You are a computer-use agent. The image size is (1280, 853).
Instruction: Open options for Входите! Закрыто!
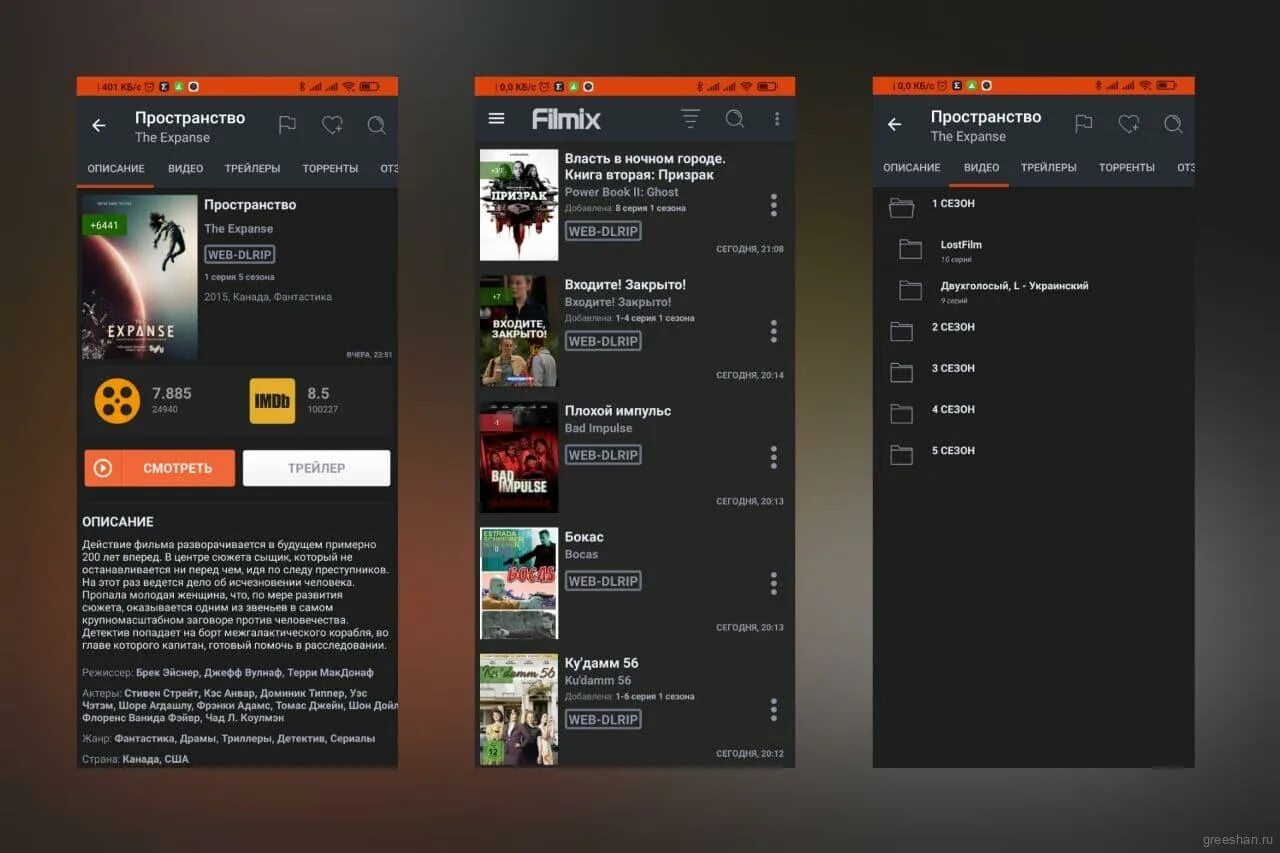pos(773,332)
